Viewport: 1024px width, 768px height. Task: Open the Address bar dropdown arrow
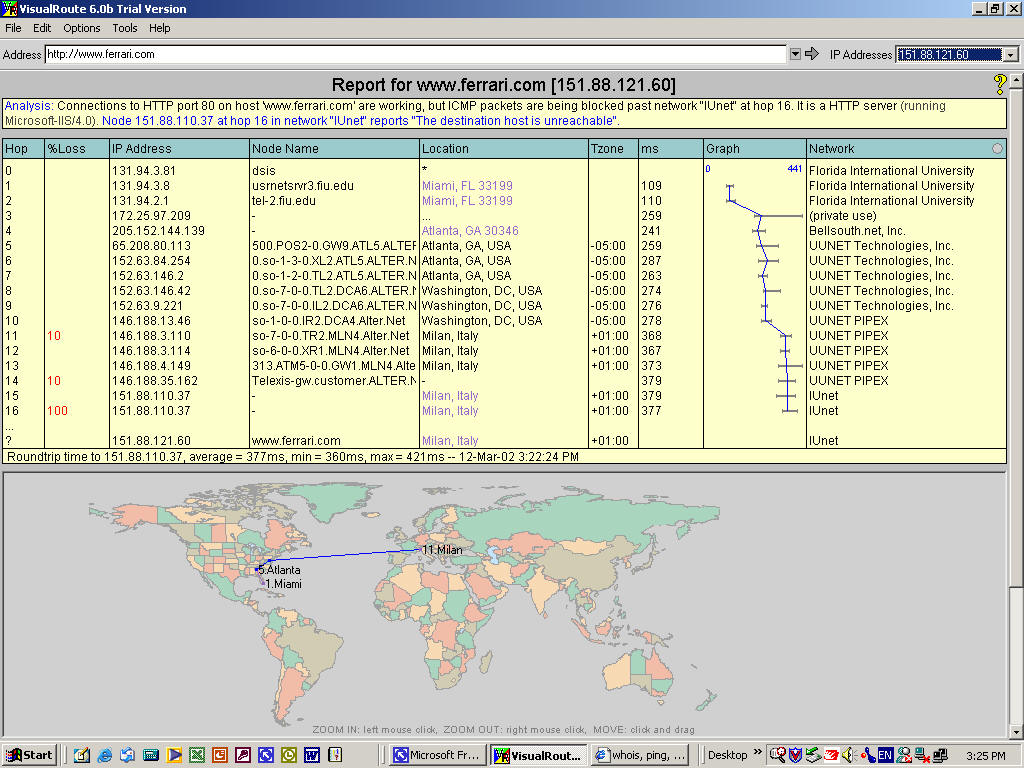(x=795, y=54)
